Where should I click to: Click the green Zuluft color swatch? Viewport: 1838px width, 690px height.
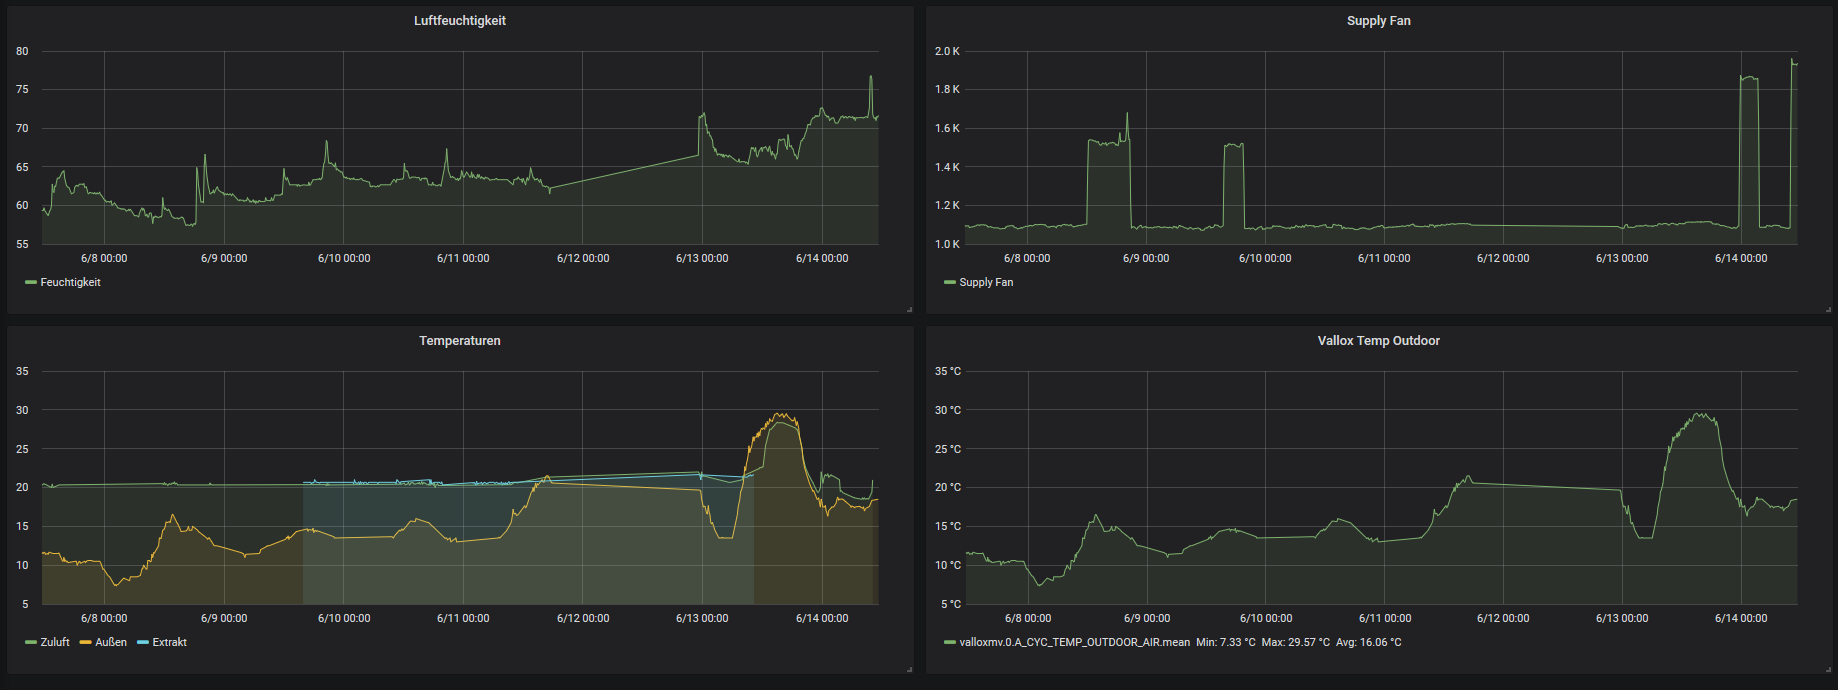coord(31,642)
